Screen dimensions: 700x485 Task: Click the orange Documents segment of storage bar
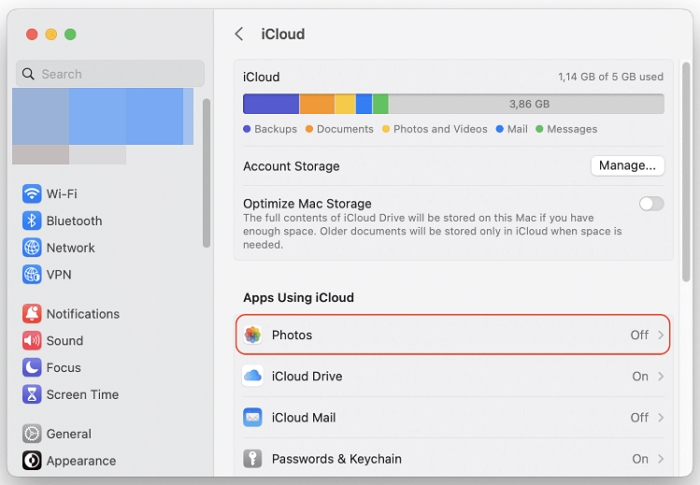pos(317,104)
